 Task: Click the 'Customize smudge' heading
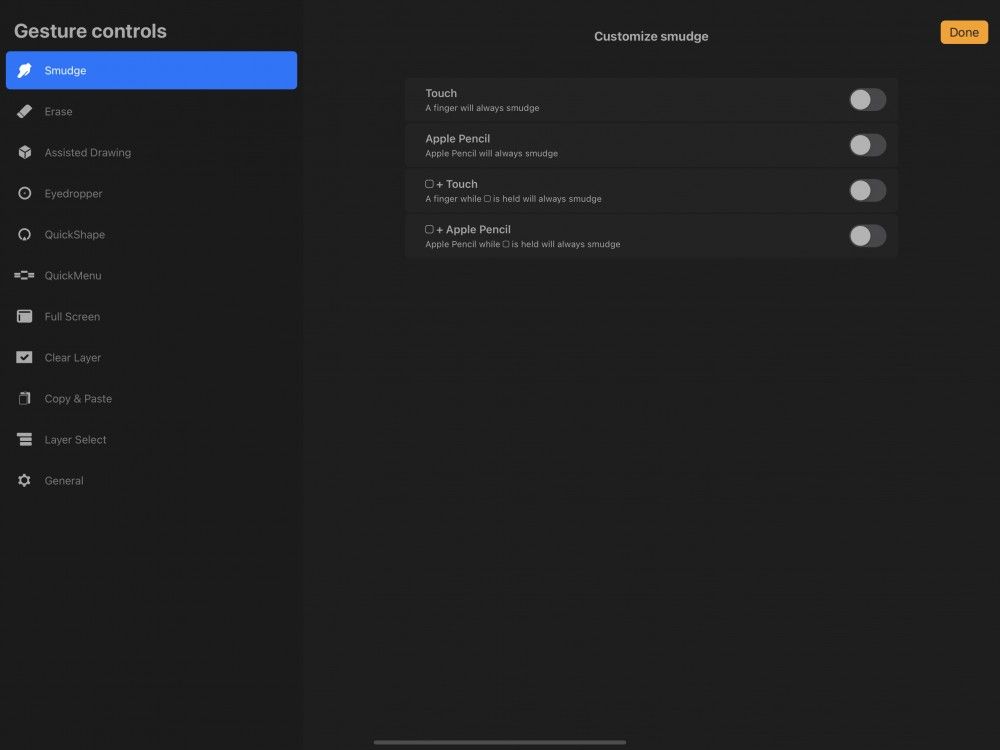point(651,36)
